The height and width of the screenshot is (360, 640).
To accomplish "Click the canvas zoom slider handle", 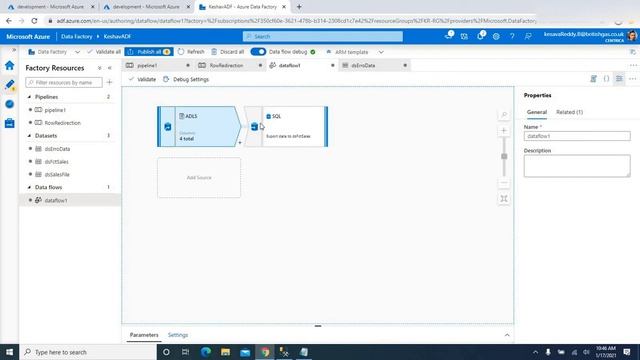I will (504, 156).
